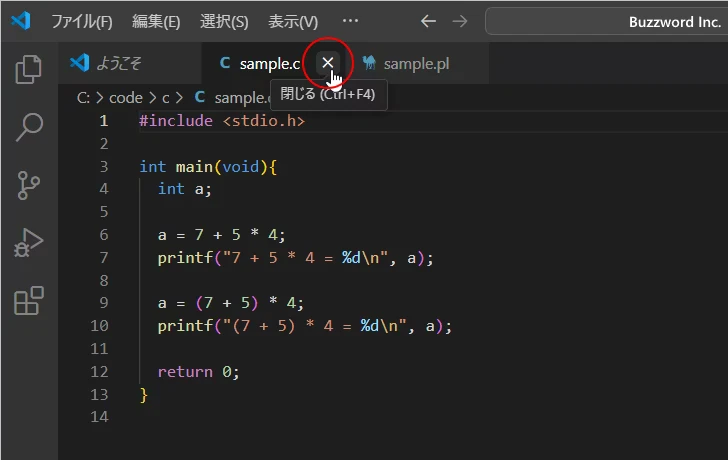Viewport: 728px width, 460px height.
Task: Click the sample.c breadcrumb file name
Action: [x=241, y=97]
